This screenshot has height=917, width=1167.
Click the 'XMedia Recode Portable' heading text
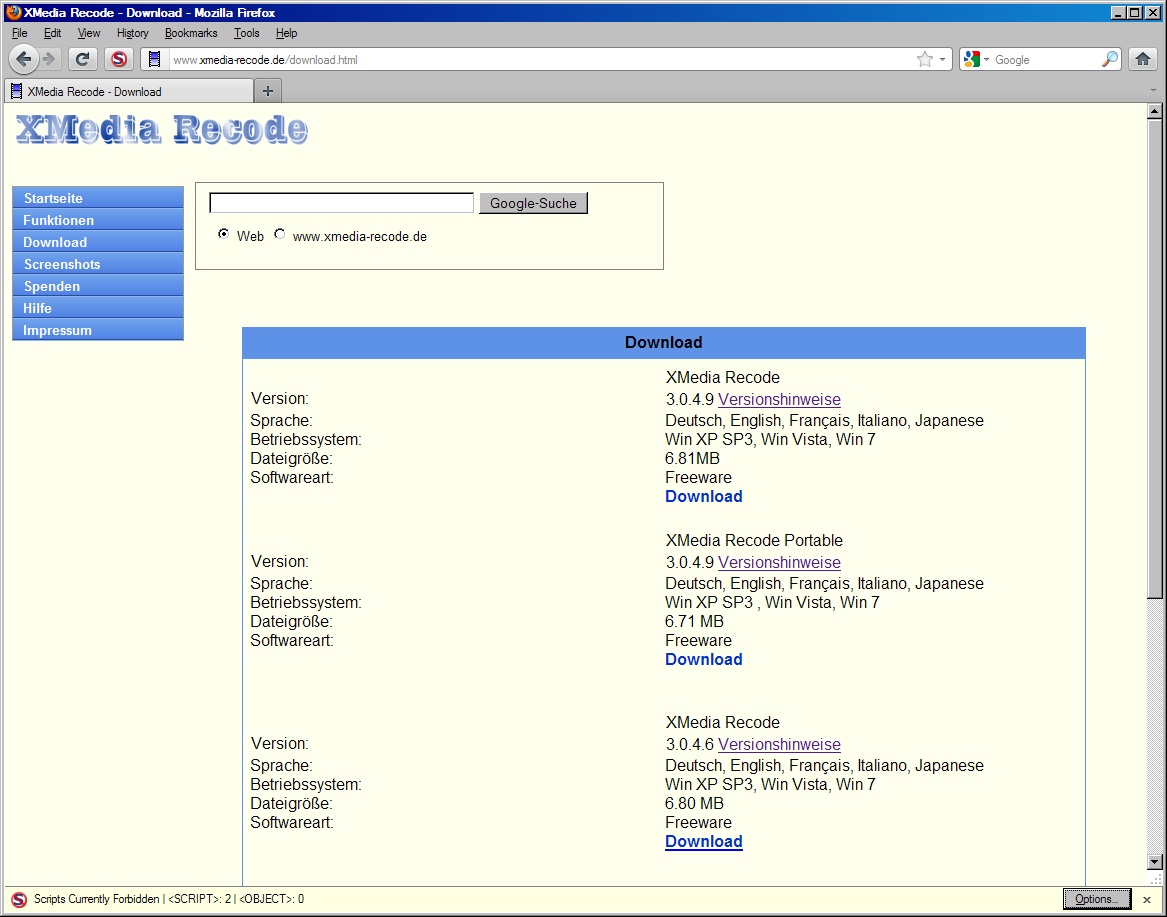754,540
